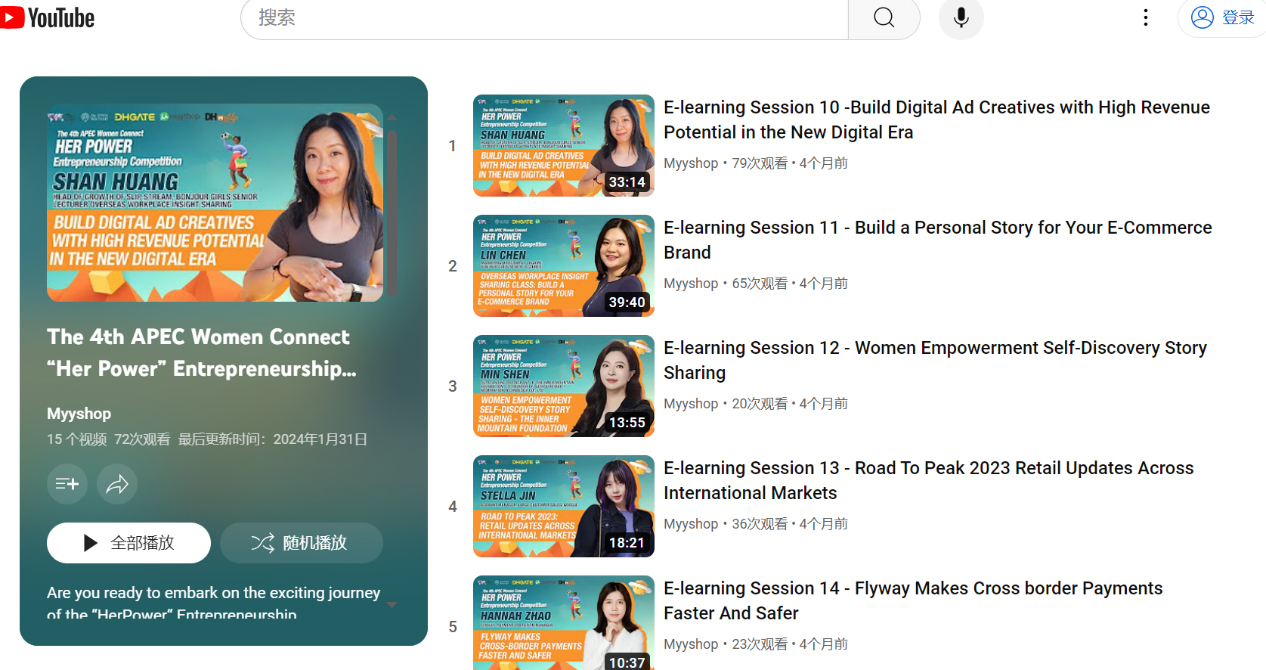Open the Myyshop channel under playlist title
The height and width of the screenshot is (670, 1266).
tap(79, 414)
